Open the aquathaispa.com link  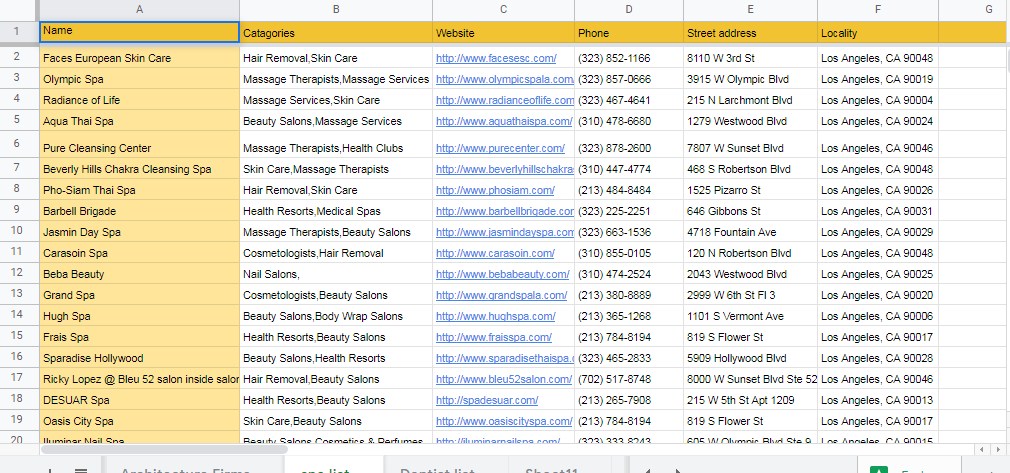pyautogui.click(x=504, y=121)
